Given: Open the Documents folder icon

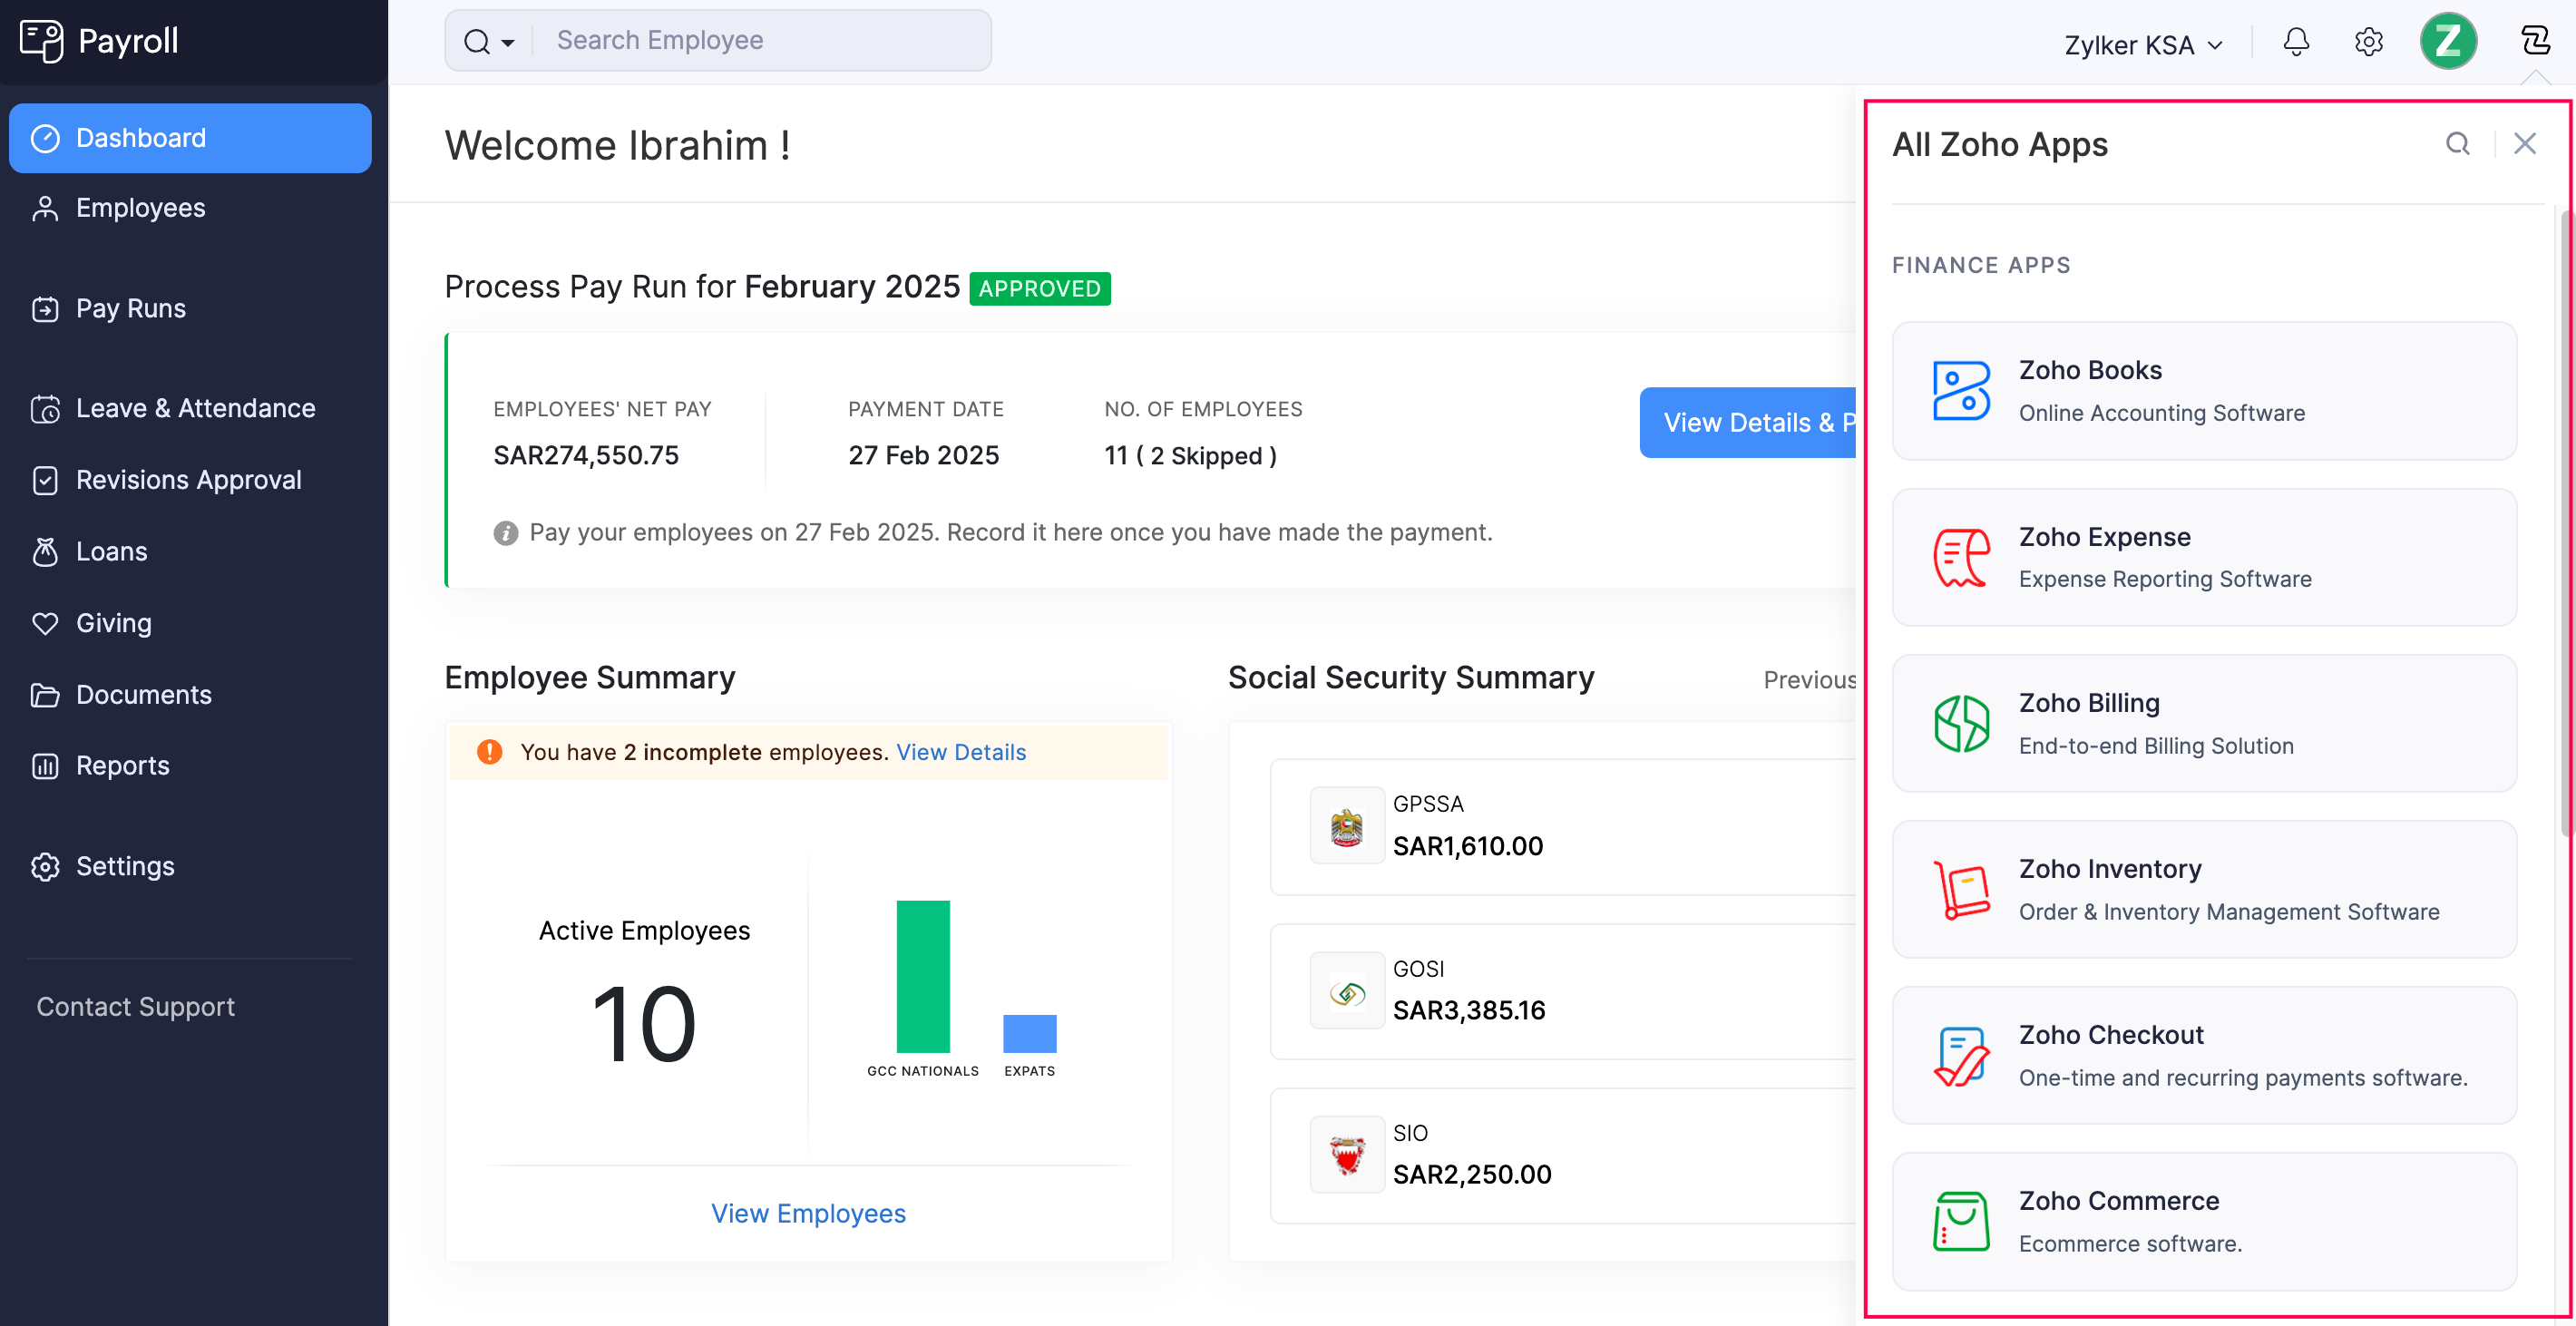Looking at the screenshot, I should pyautogui.click(x=46, y=694).
